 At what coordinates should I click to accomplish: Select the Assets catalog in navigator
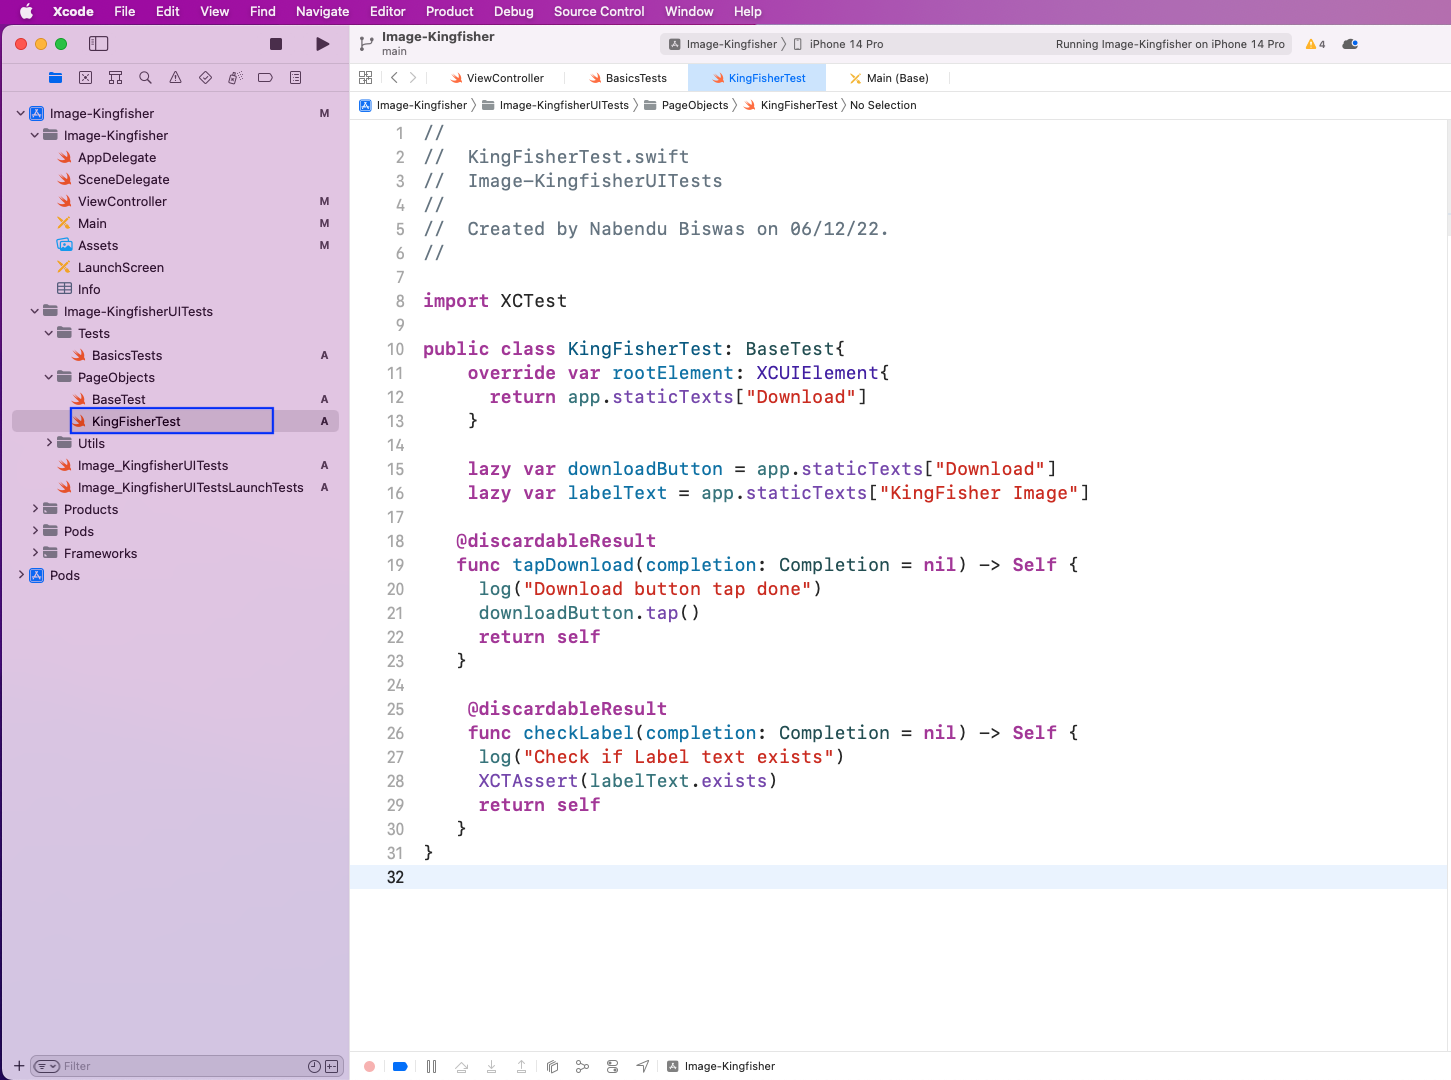pos(98,245)
